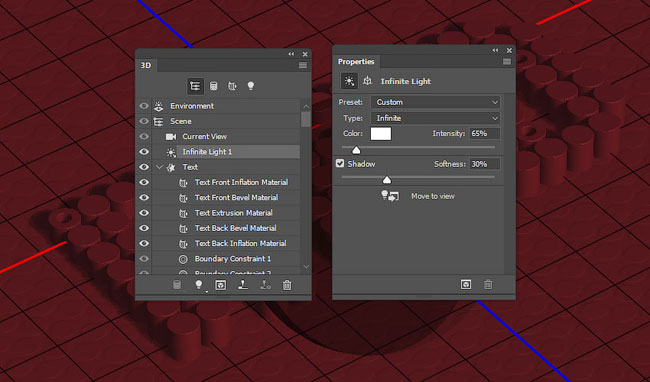Image resolution: width=650 pixels, height=382 pixels.
Task: Click Environment row icon
Action: (x=159, y=106)
